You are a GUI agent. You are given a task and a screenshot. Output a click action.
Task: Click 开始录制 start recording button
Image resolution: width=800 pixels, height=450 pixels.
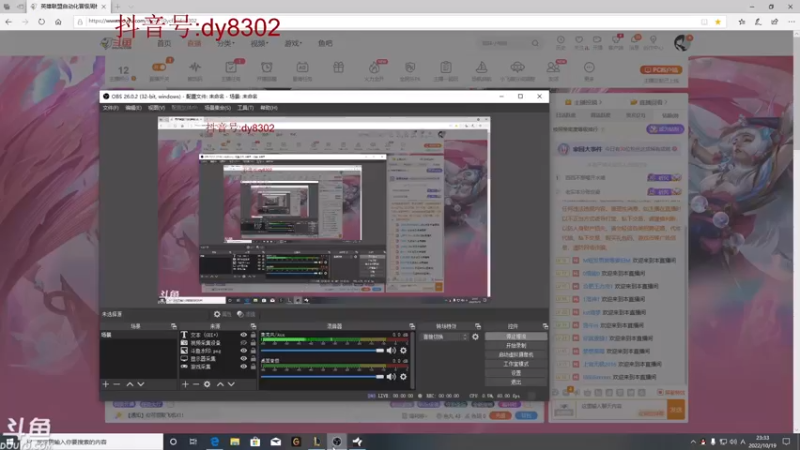[x=516, y=345]
